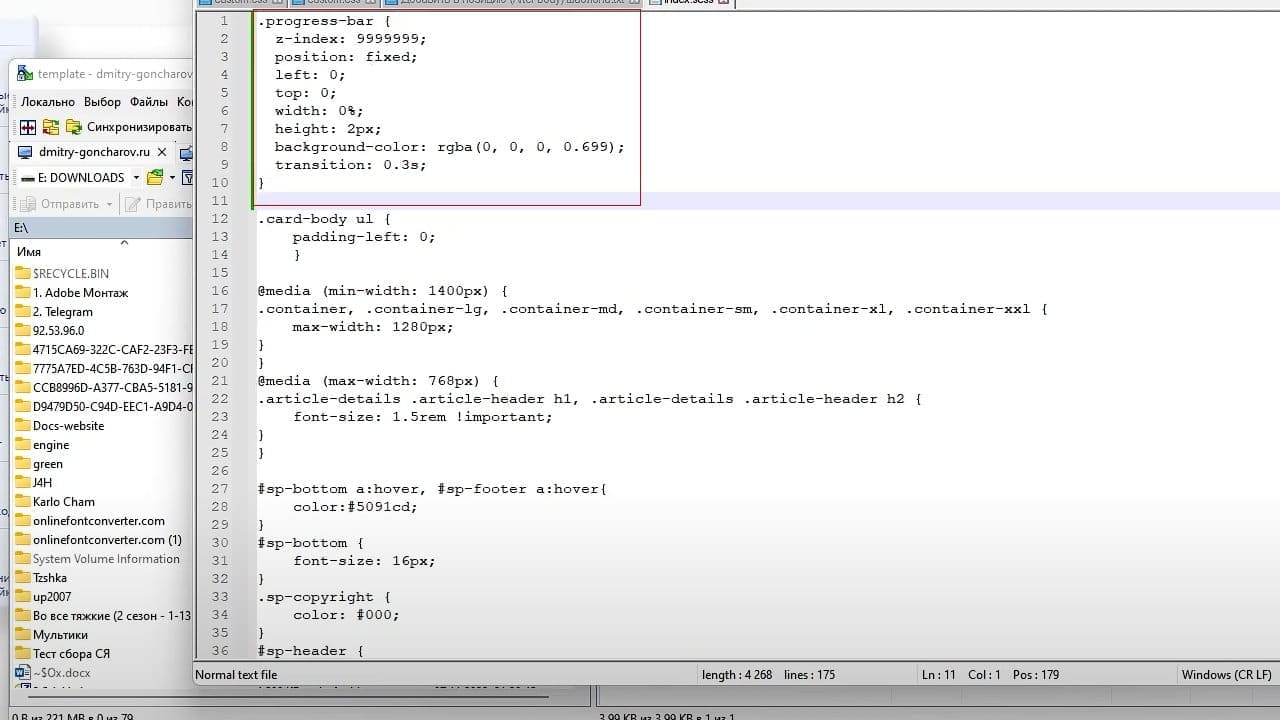Click the open directory folder icon in WinSCP
This screenshot has width=1280, height=720.
pyautogui.click(x=154, y=178)
